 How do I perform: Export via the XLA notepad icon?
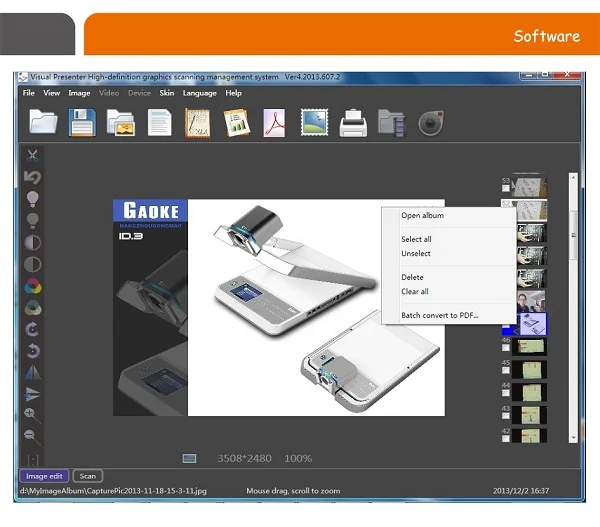click(197, 123)
